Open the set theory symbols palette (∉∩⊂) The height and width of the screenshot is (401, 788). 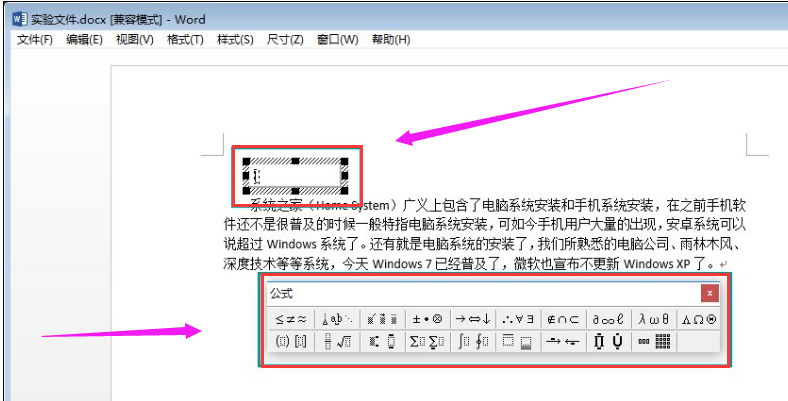coord(565,320)
